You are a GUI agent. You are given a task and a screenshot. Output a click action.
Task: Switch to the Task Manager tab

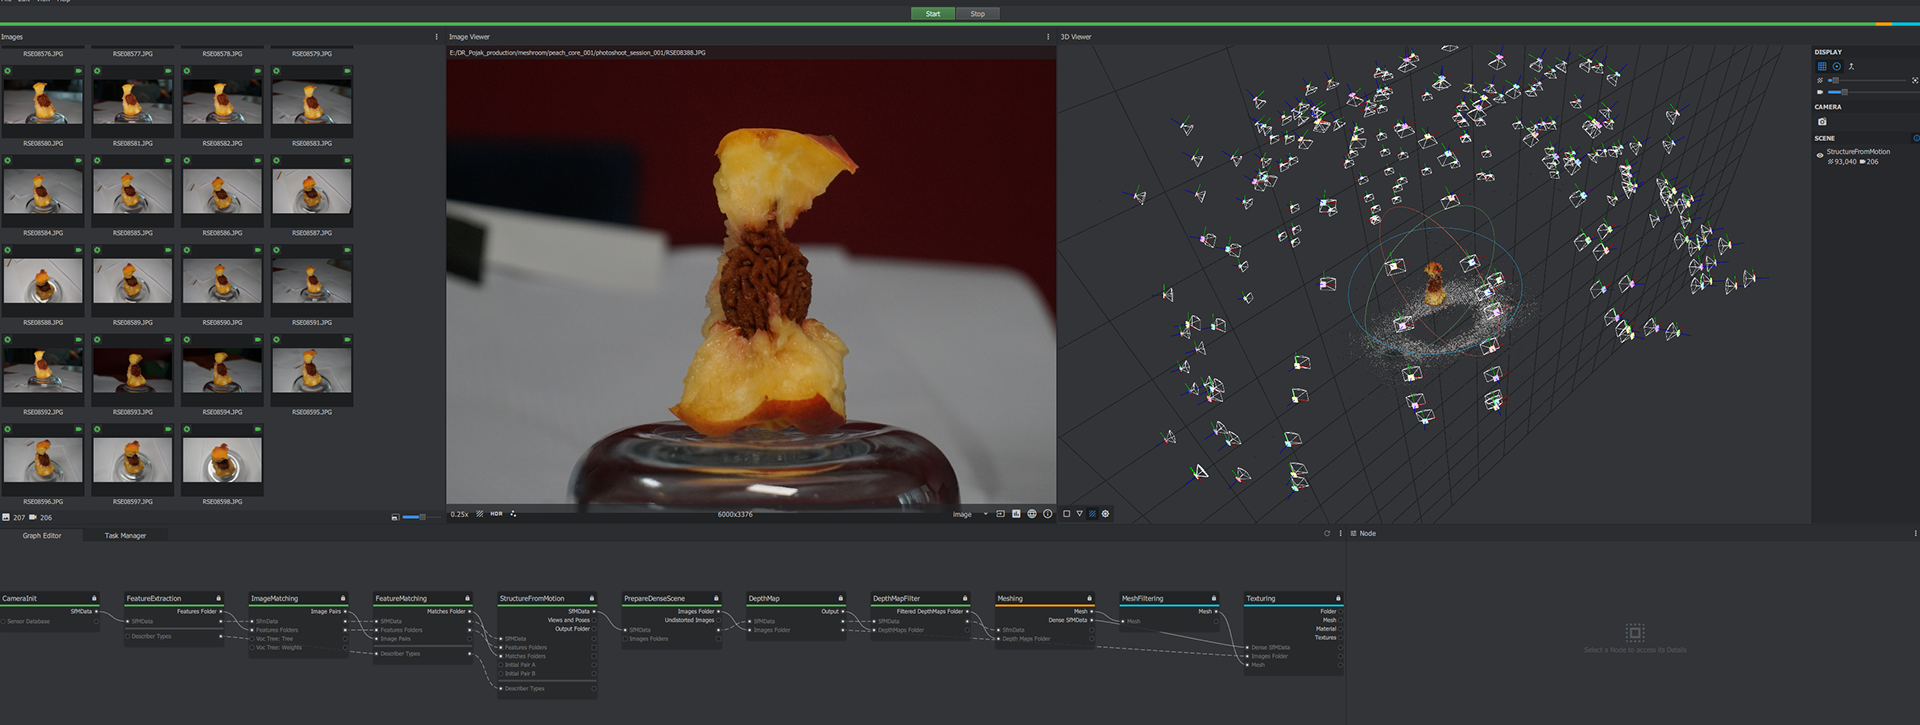pyautogui.click(x=125, y=536)
